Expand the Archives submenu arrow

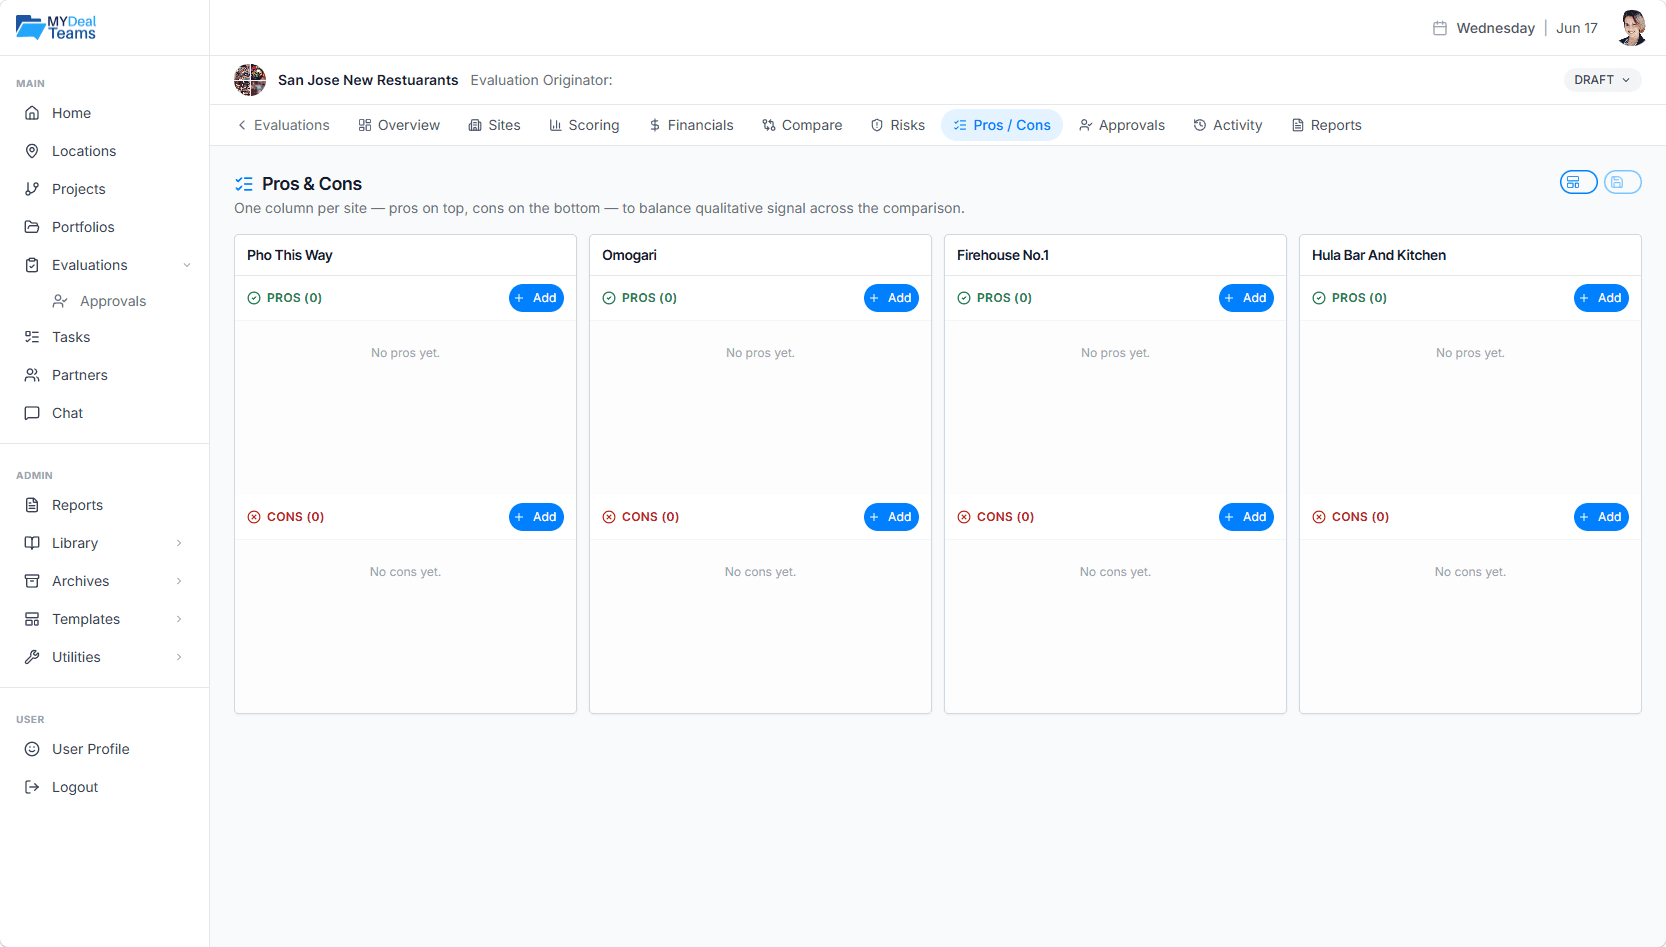pyautogui.click(x=179, y=581)
